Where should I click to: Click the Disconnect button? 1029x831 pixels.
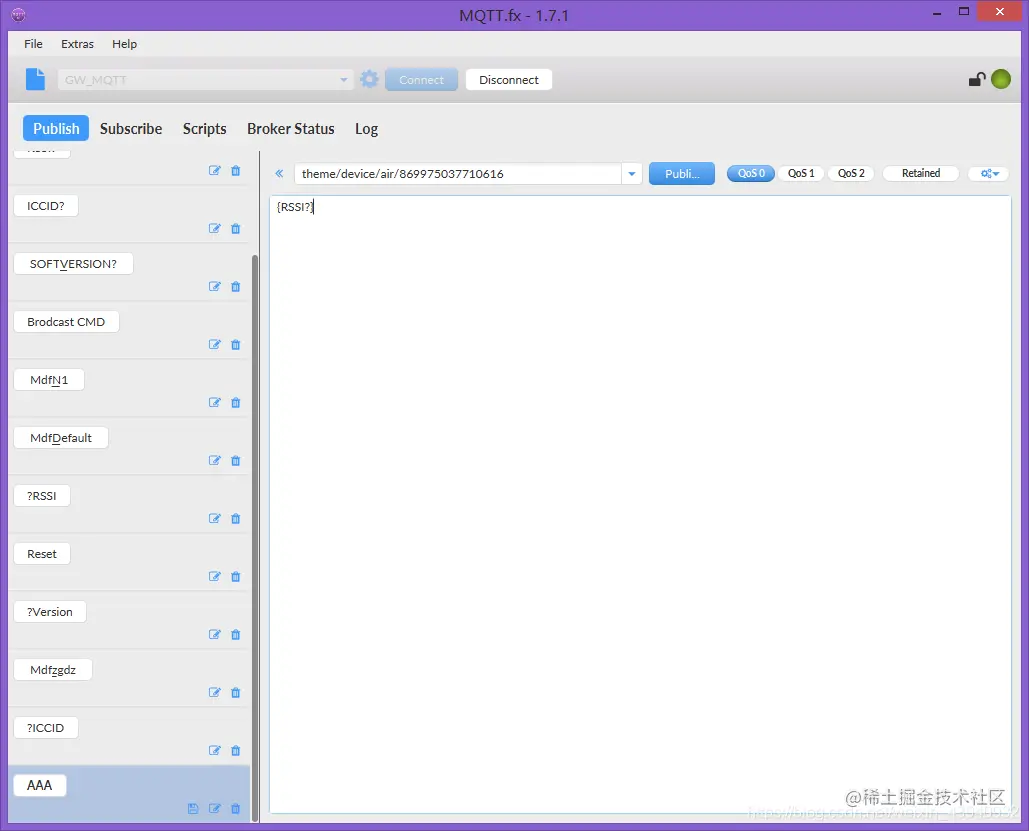509,79
